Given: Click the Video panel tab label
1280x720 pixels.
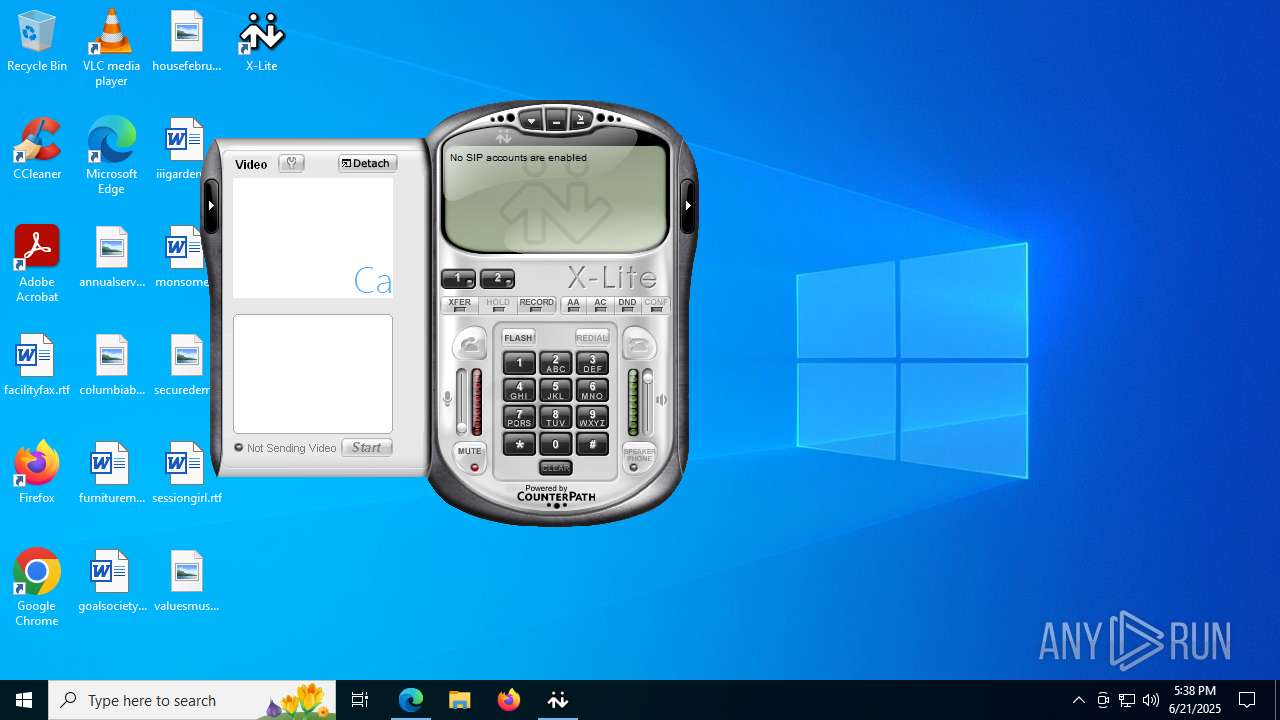Looking at the screenshot, I should tap(251, 164).
